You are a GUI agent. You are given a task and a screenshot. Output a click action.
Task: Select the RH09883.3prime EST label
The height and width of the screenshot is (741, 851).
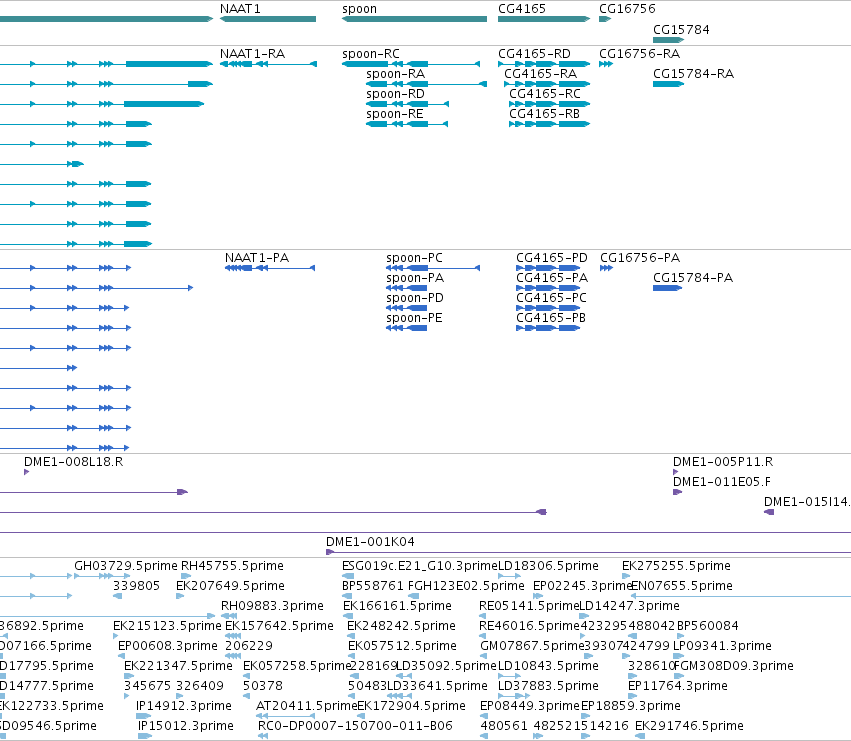[x=272, y=606]
